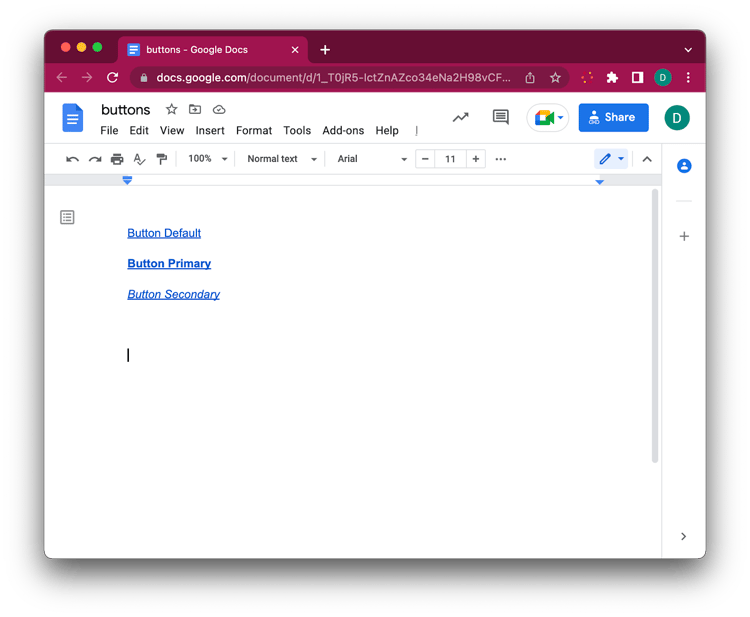
Task: Increase font size with plus button
Action: tap(476, 159)
